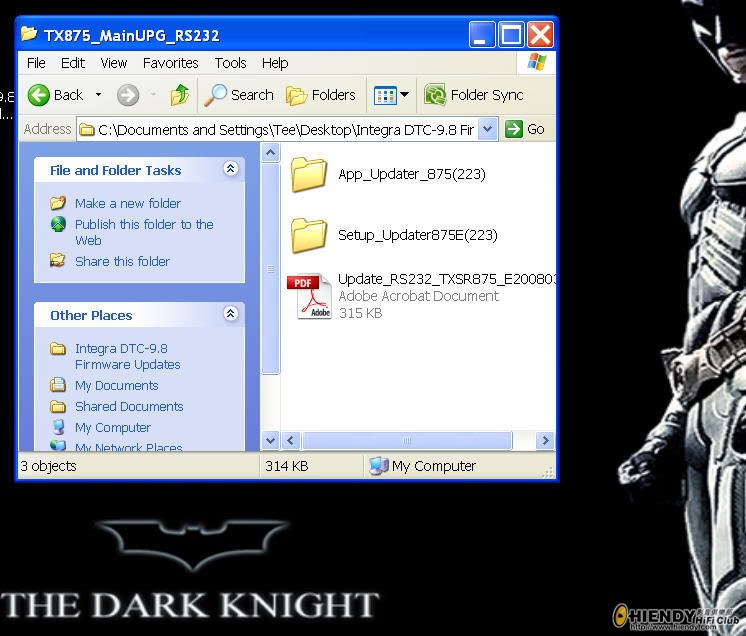Image resolution: width=746 pixels, height=636 pixels.
Task: Click the Make a new folder icon
Action: [x=58, y=203]
